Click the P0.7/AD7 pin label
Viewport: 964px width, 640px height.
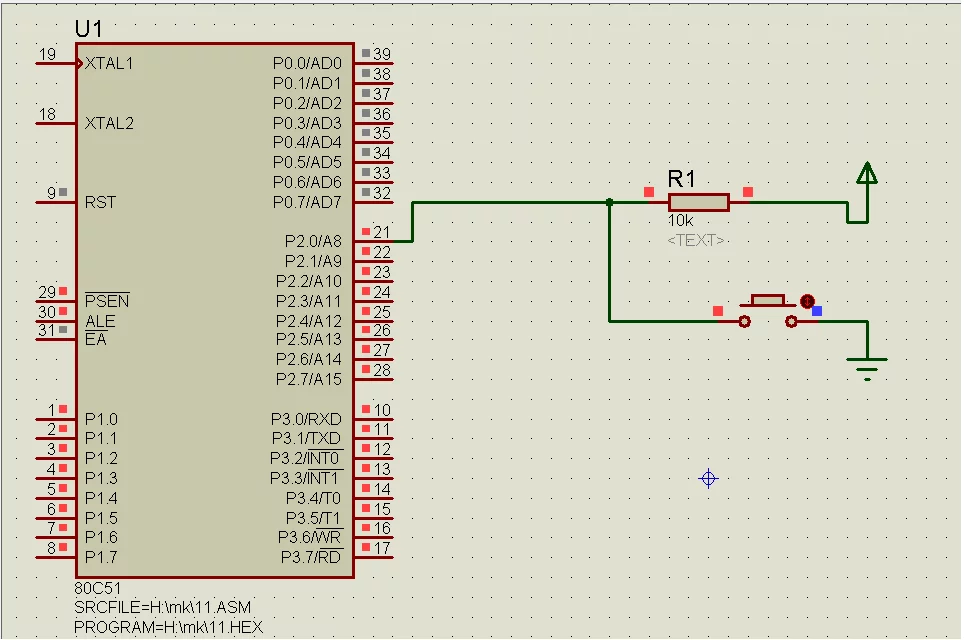(x=307, y=202)
